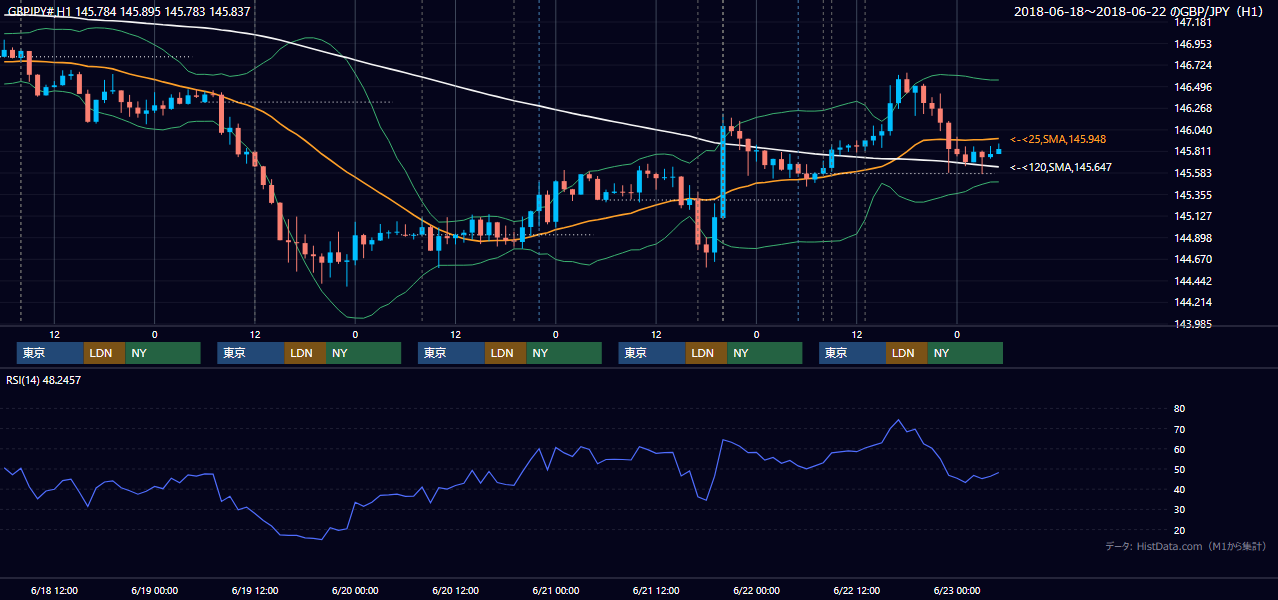Click the RSI(14) 48.2457 indicator label
This screenshot has height=600, width=1278.
pos(44,380)
